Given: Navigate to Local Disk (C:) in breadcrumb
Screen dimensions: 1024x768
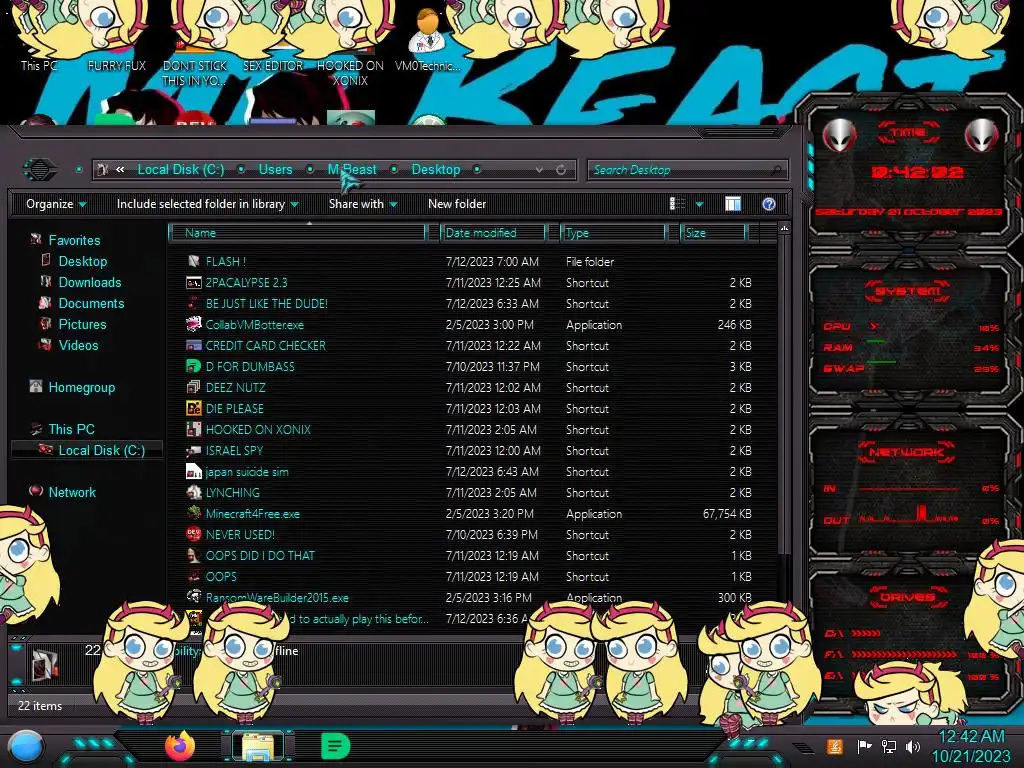Looking at the screenshot, I should click(x=181, y=170).
